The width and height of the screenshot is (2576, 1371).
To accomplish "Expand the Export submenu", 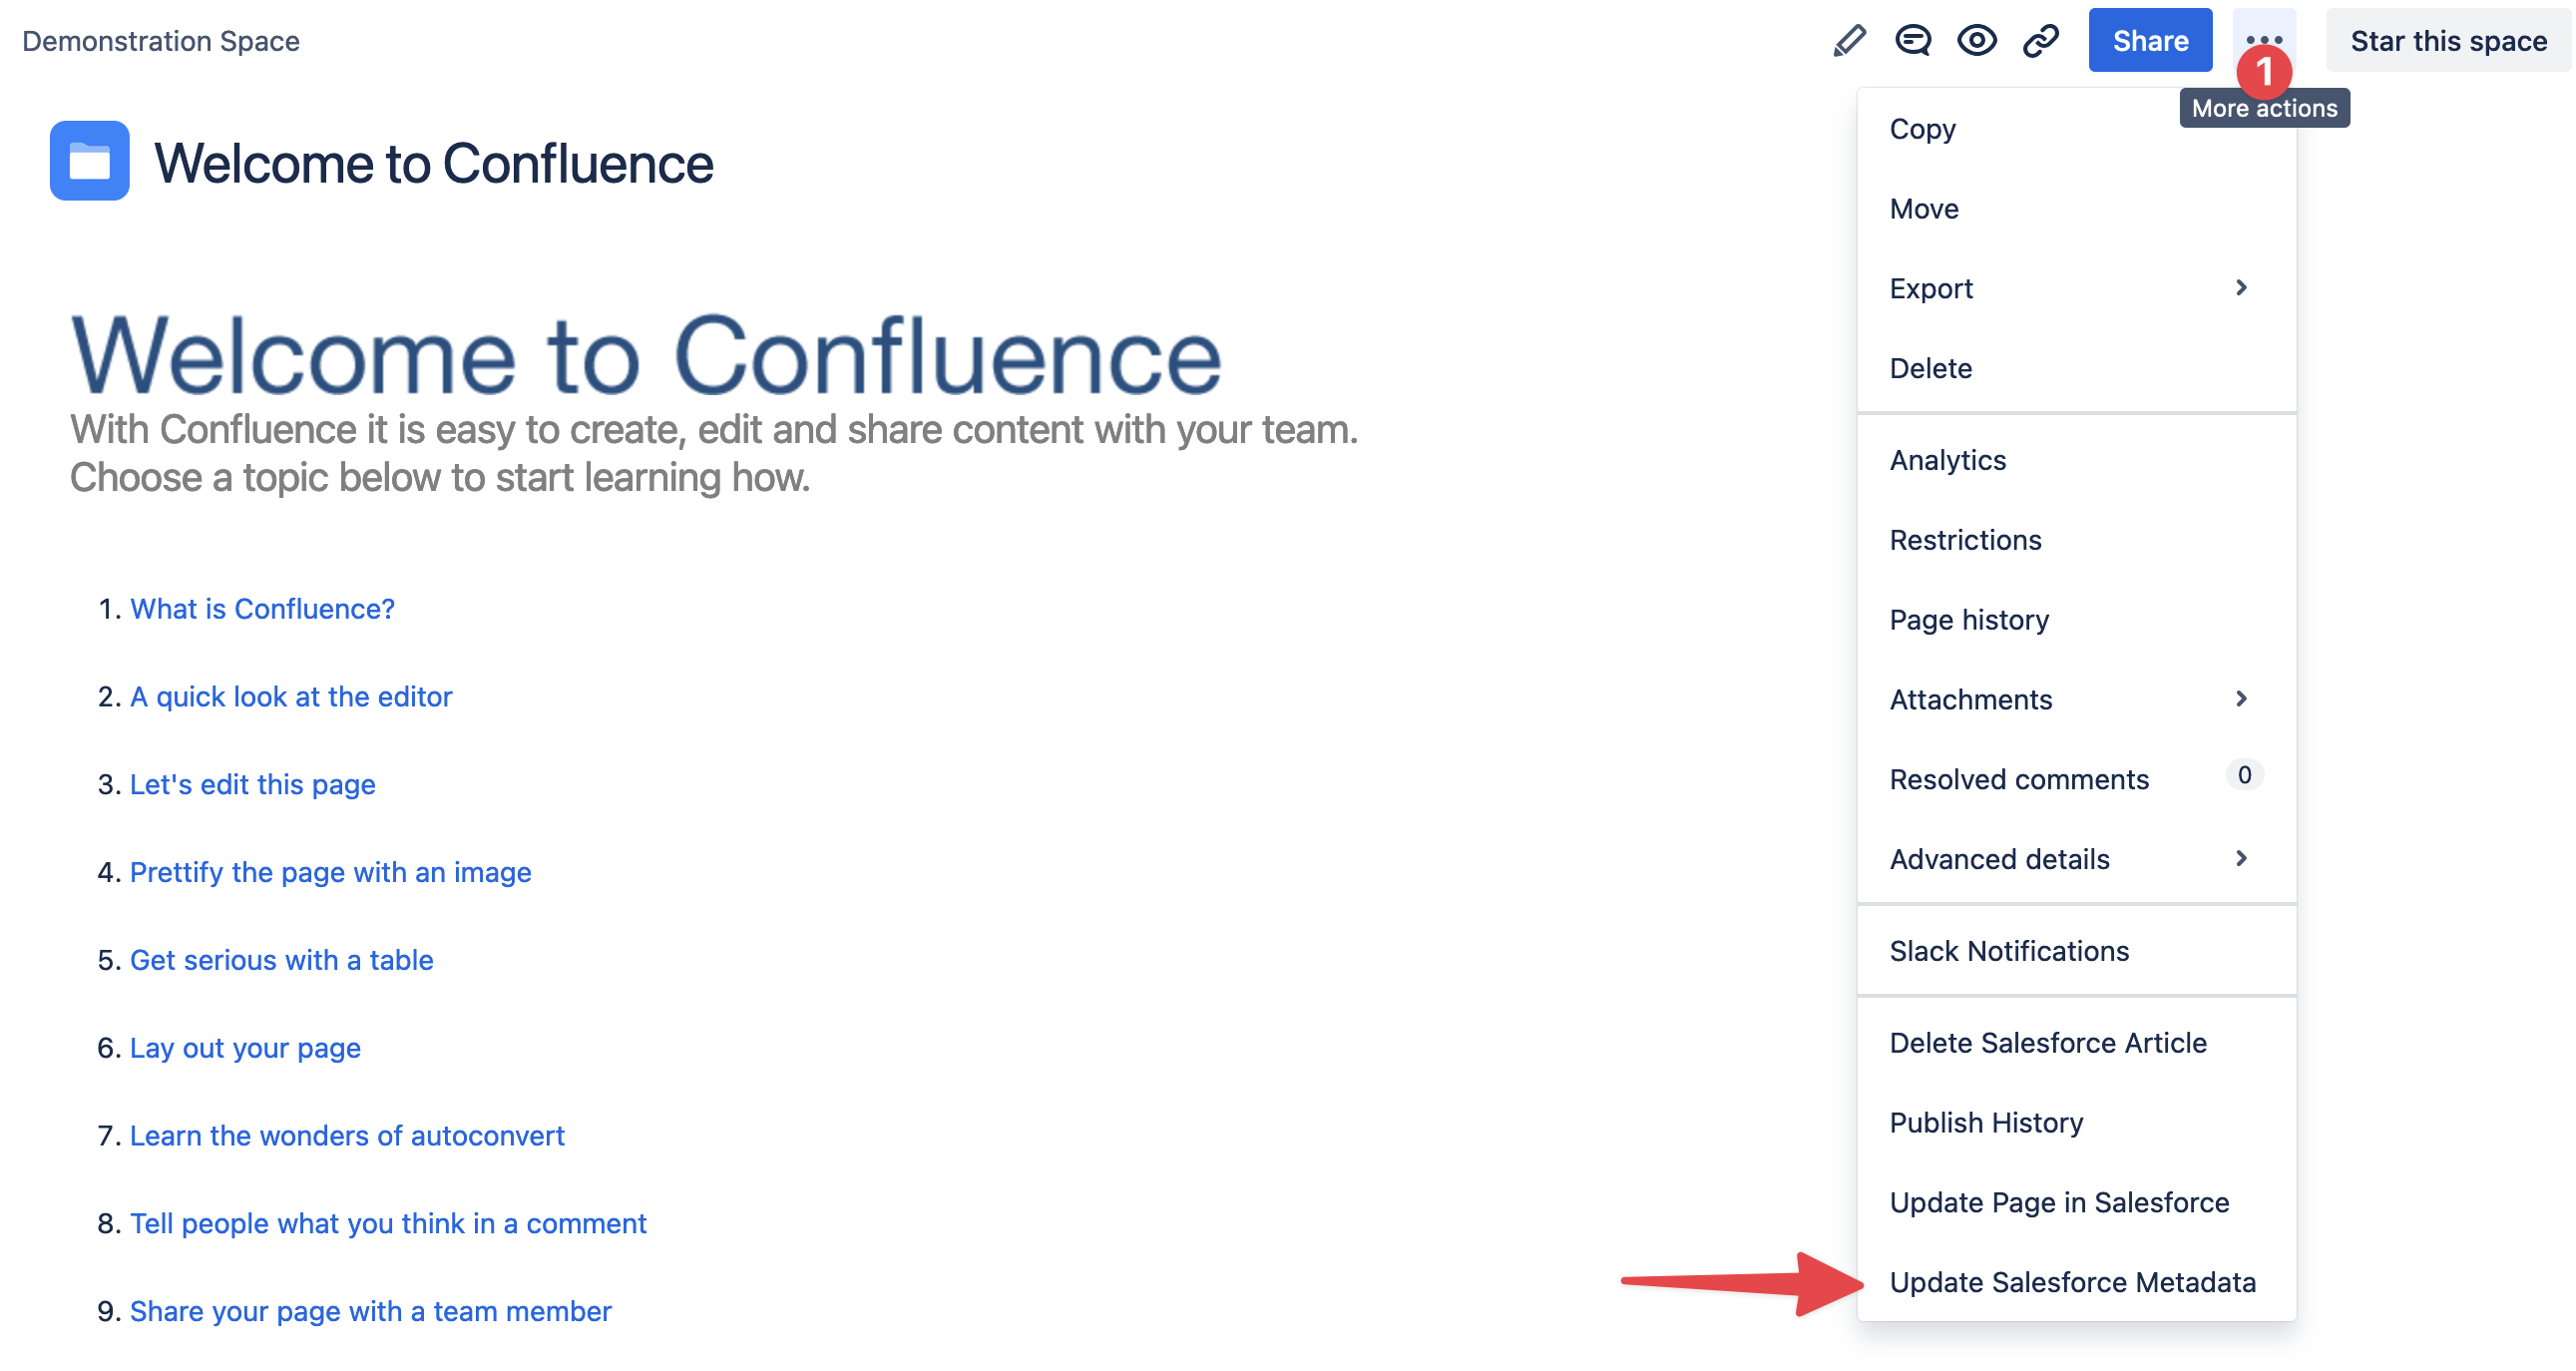I will coord(2075,288).
